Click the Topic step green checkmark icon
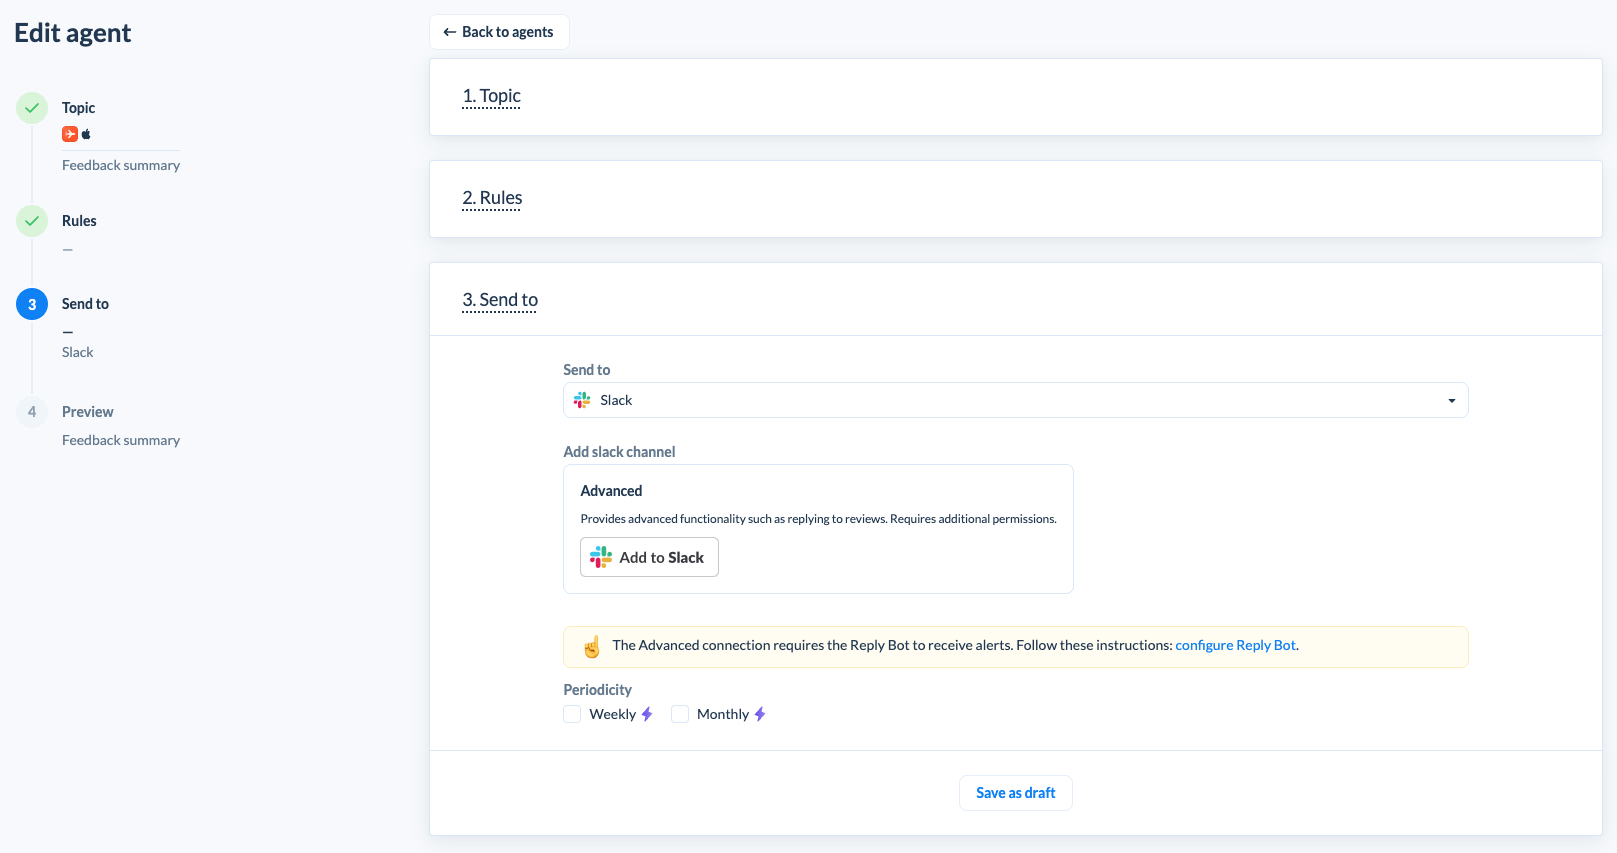1617x853 pixels. 32,108
